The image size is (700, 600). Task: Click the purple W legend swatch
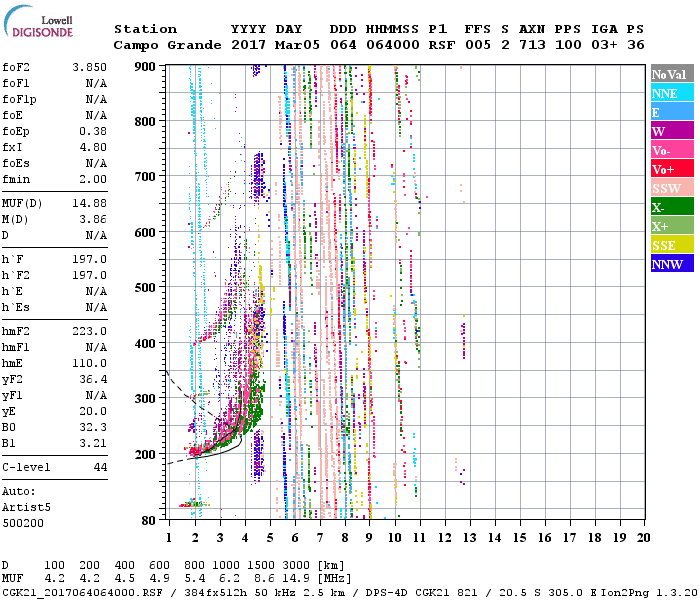pos(672,131)
